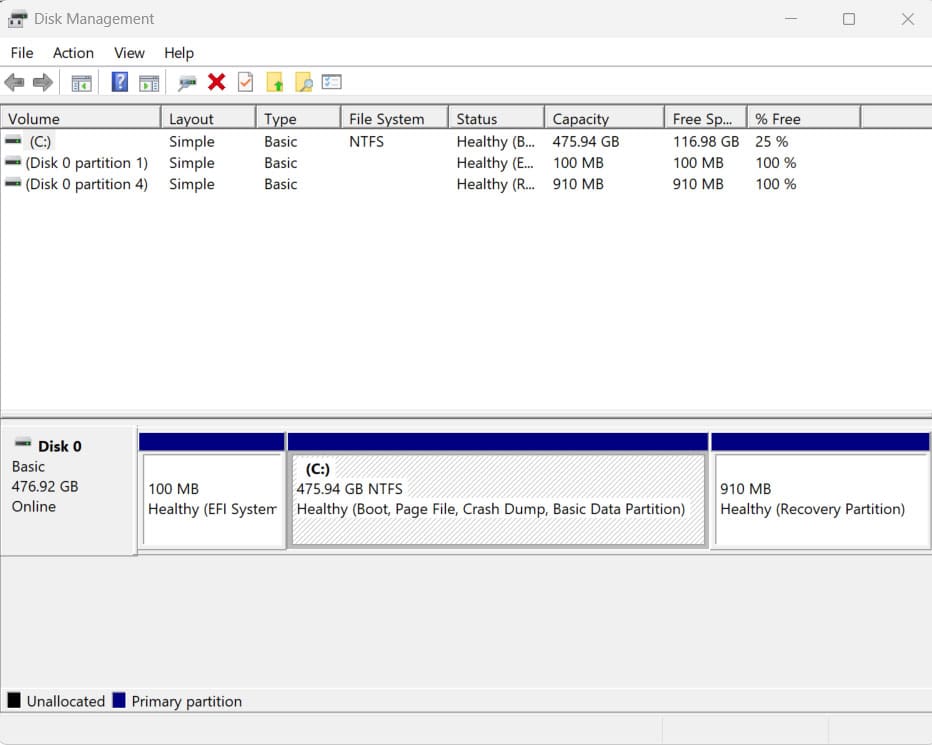
Task: Open the View menu
Action: point(129,53)
